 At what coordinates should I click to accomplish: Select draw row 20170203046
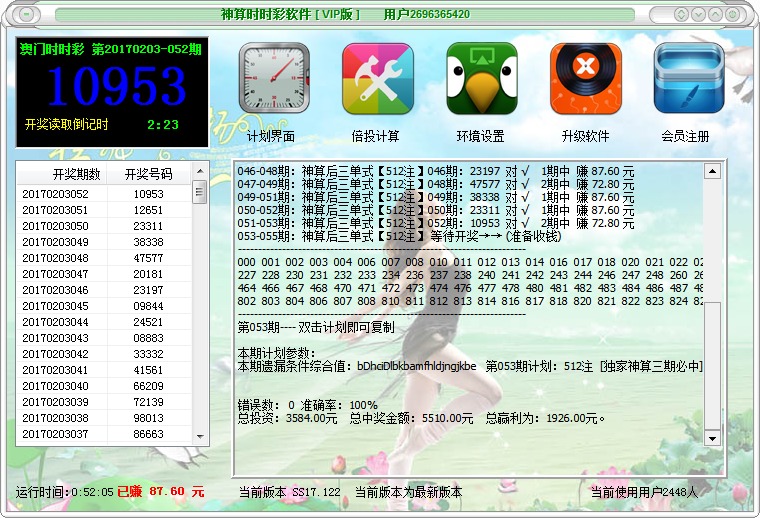click(104, 290)
